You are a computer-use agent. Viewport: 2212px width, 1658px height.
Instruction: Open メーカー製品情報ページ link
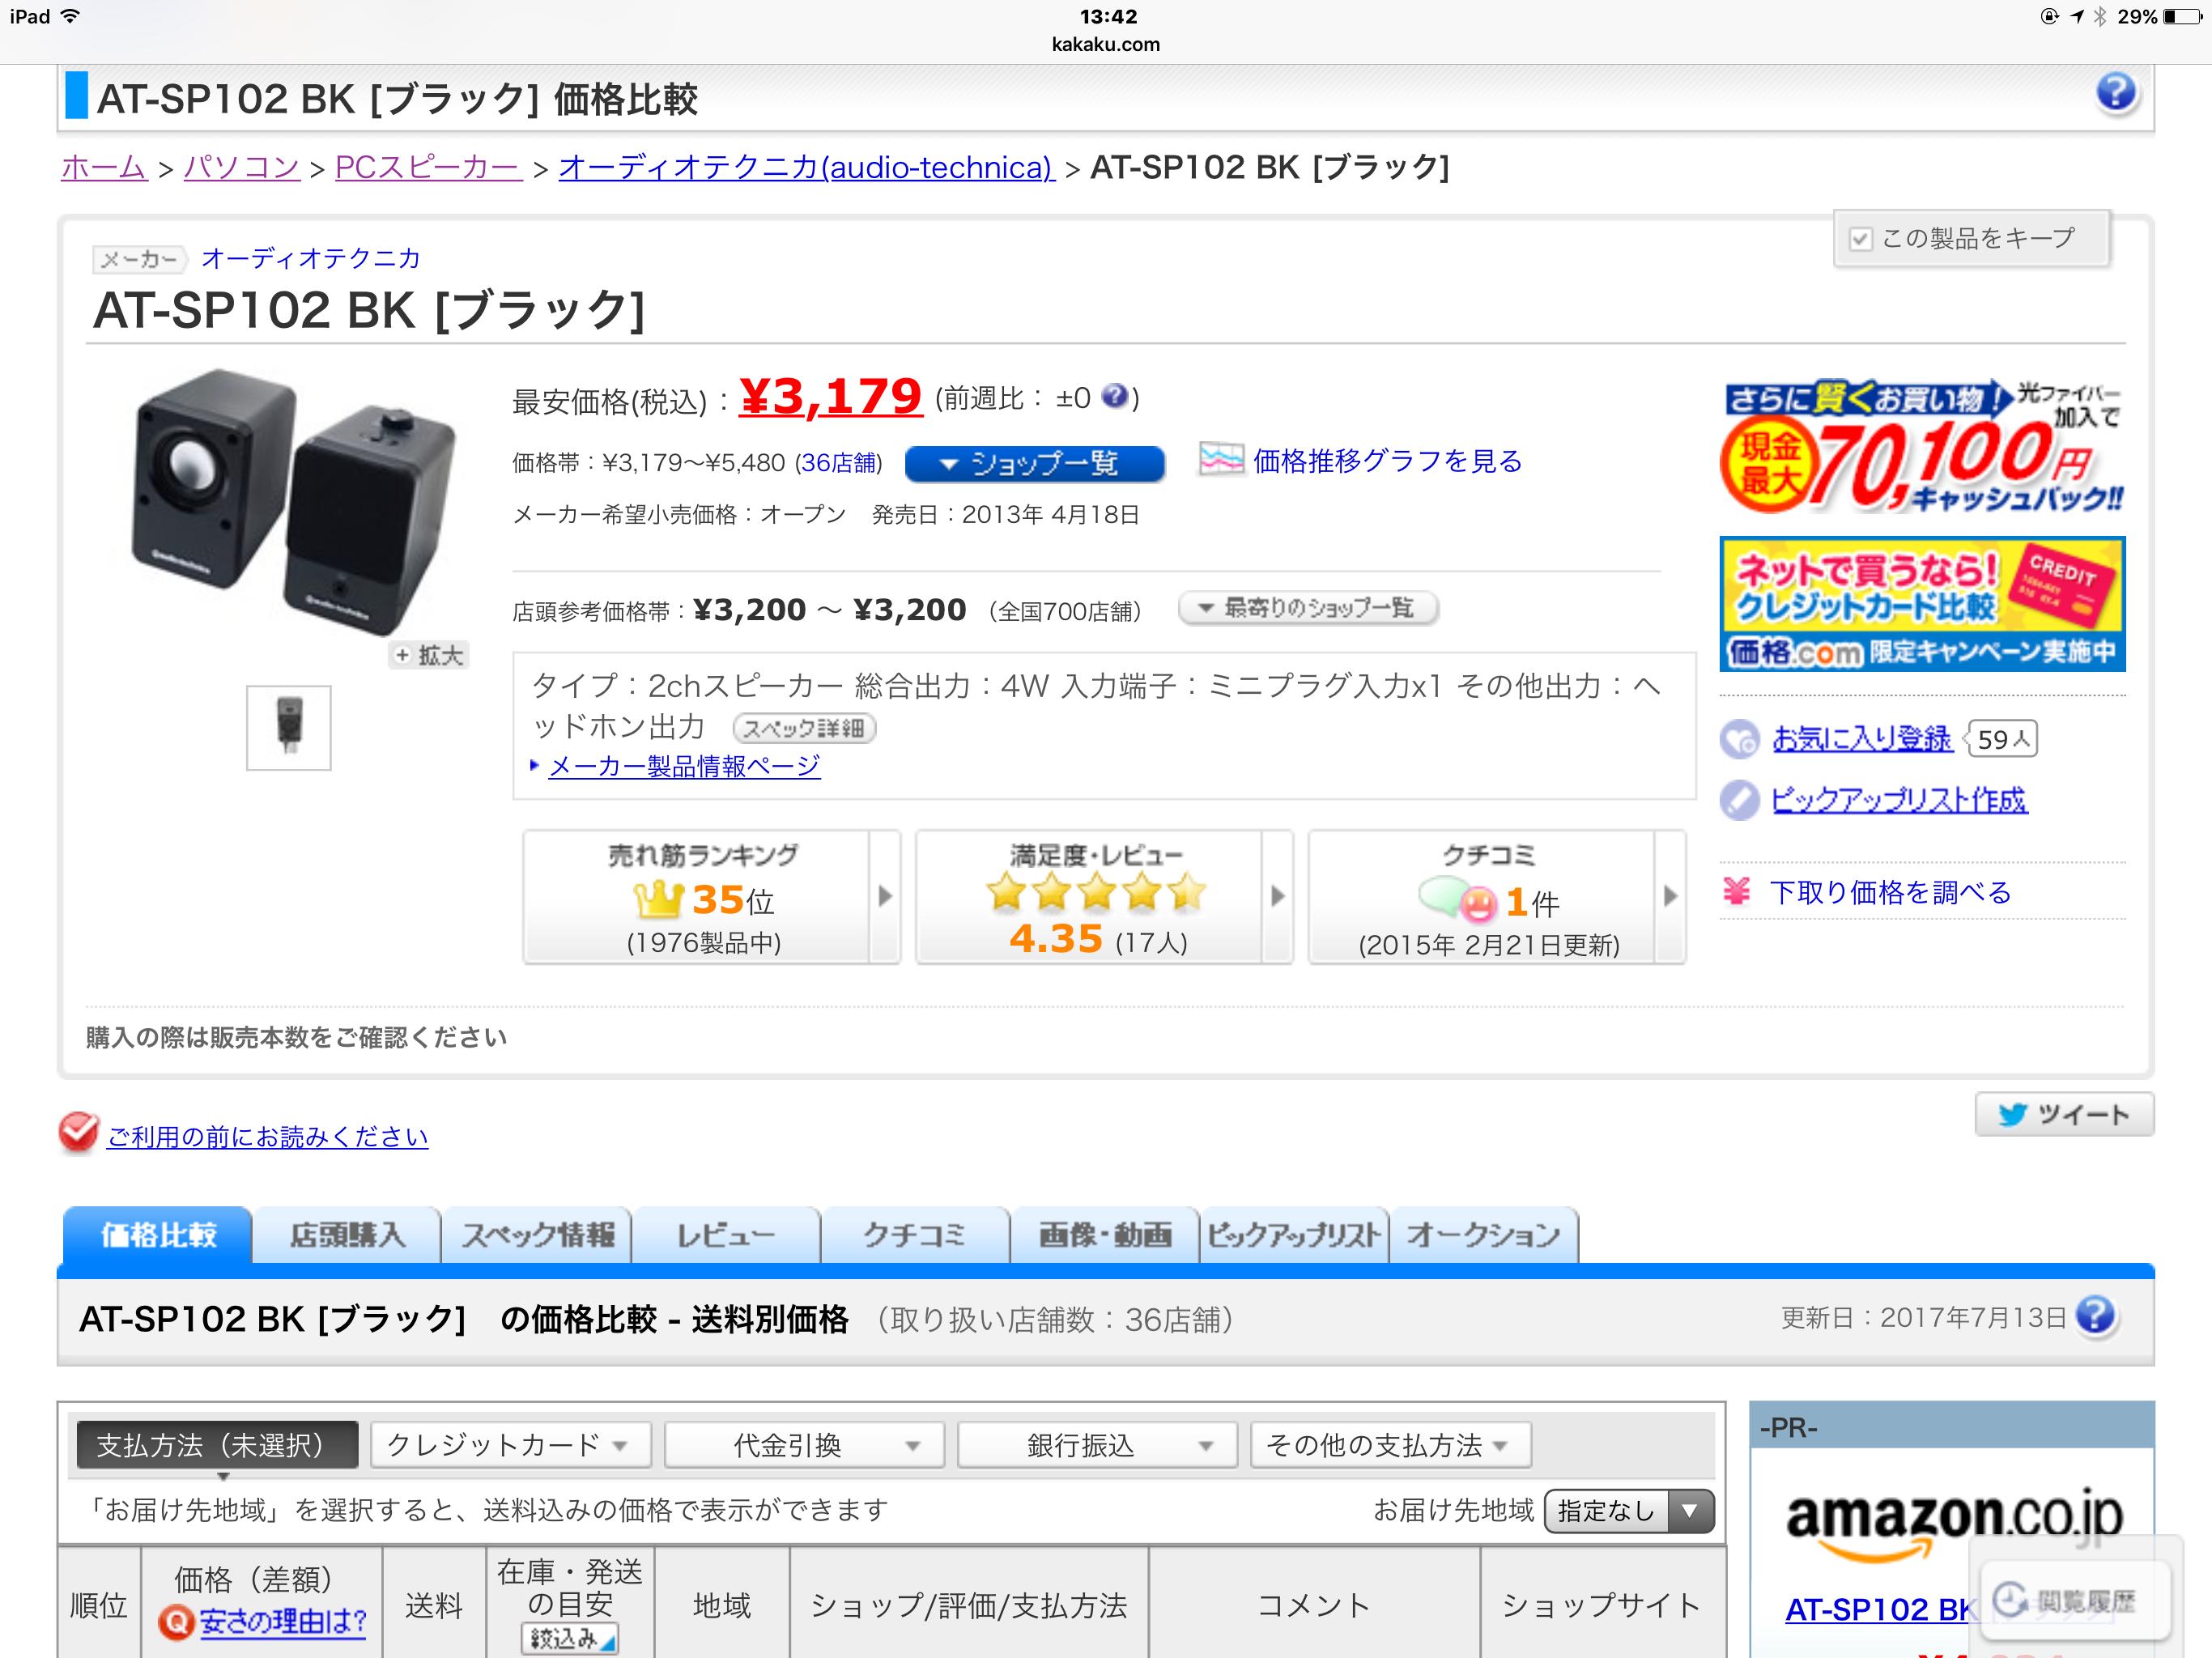[684, 767]
